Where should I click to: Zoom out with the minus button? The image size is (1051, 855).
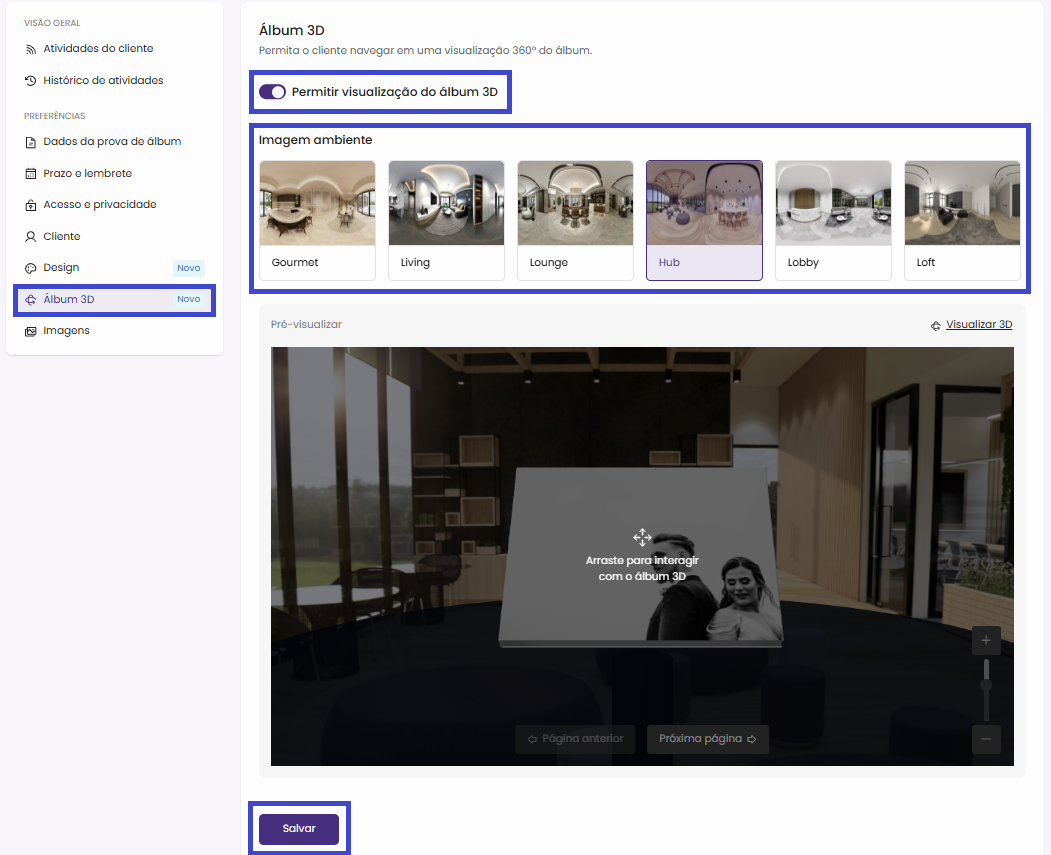pyautogui.click(x=986, y=739)
